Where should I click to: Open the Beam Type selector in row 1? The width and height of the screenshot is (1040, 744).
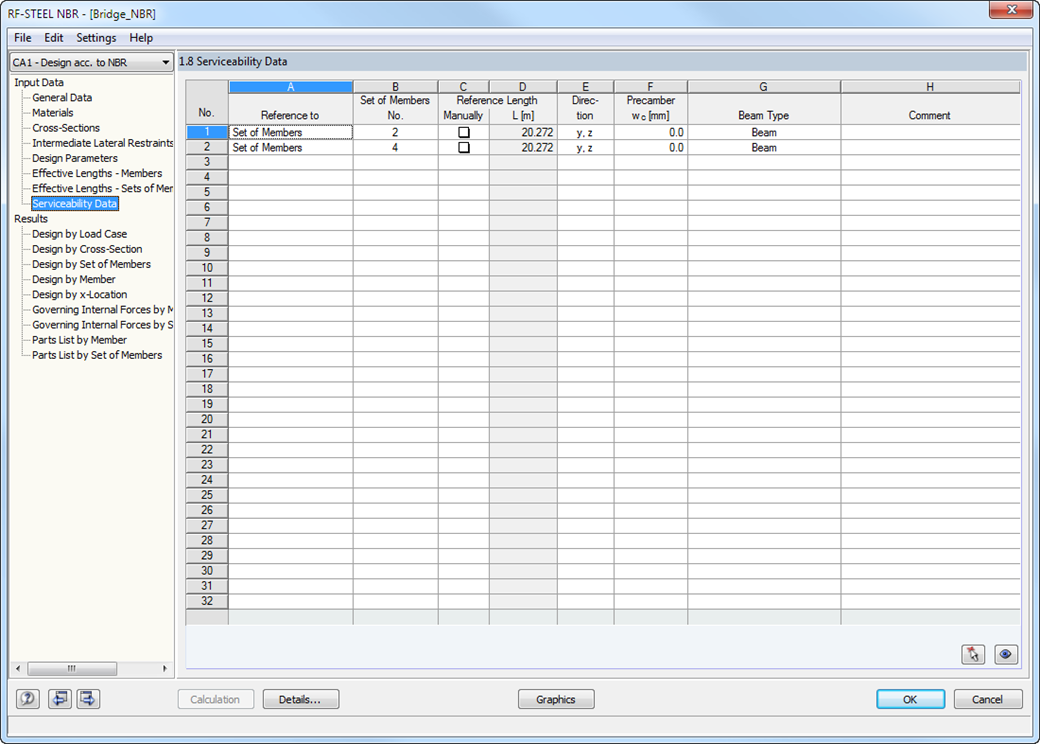(763, 131)
